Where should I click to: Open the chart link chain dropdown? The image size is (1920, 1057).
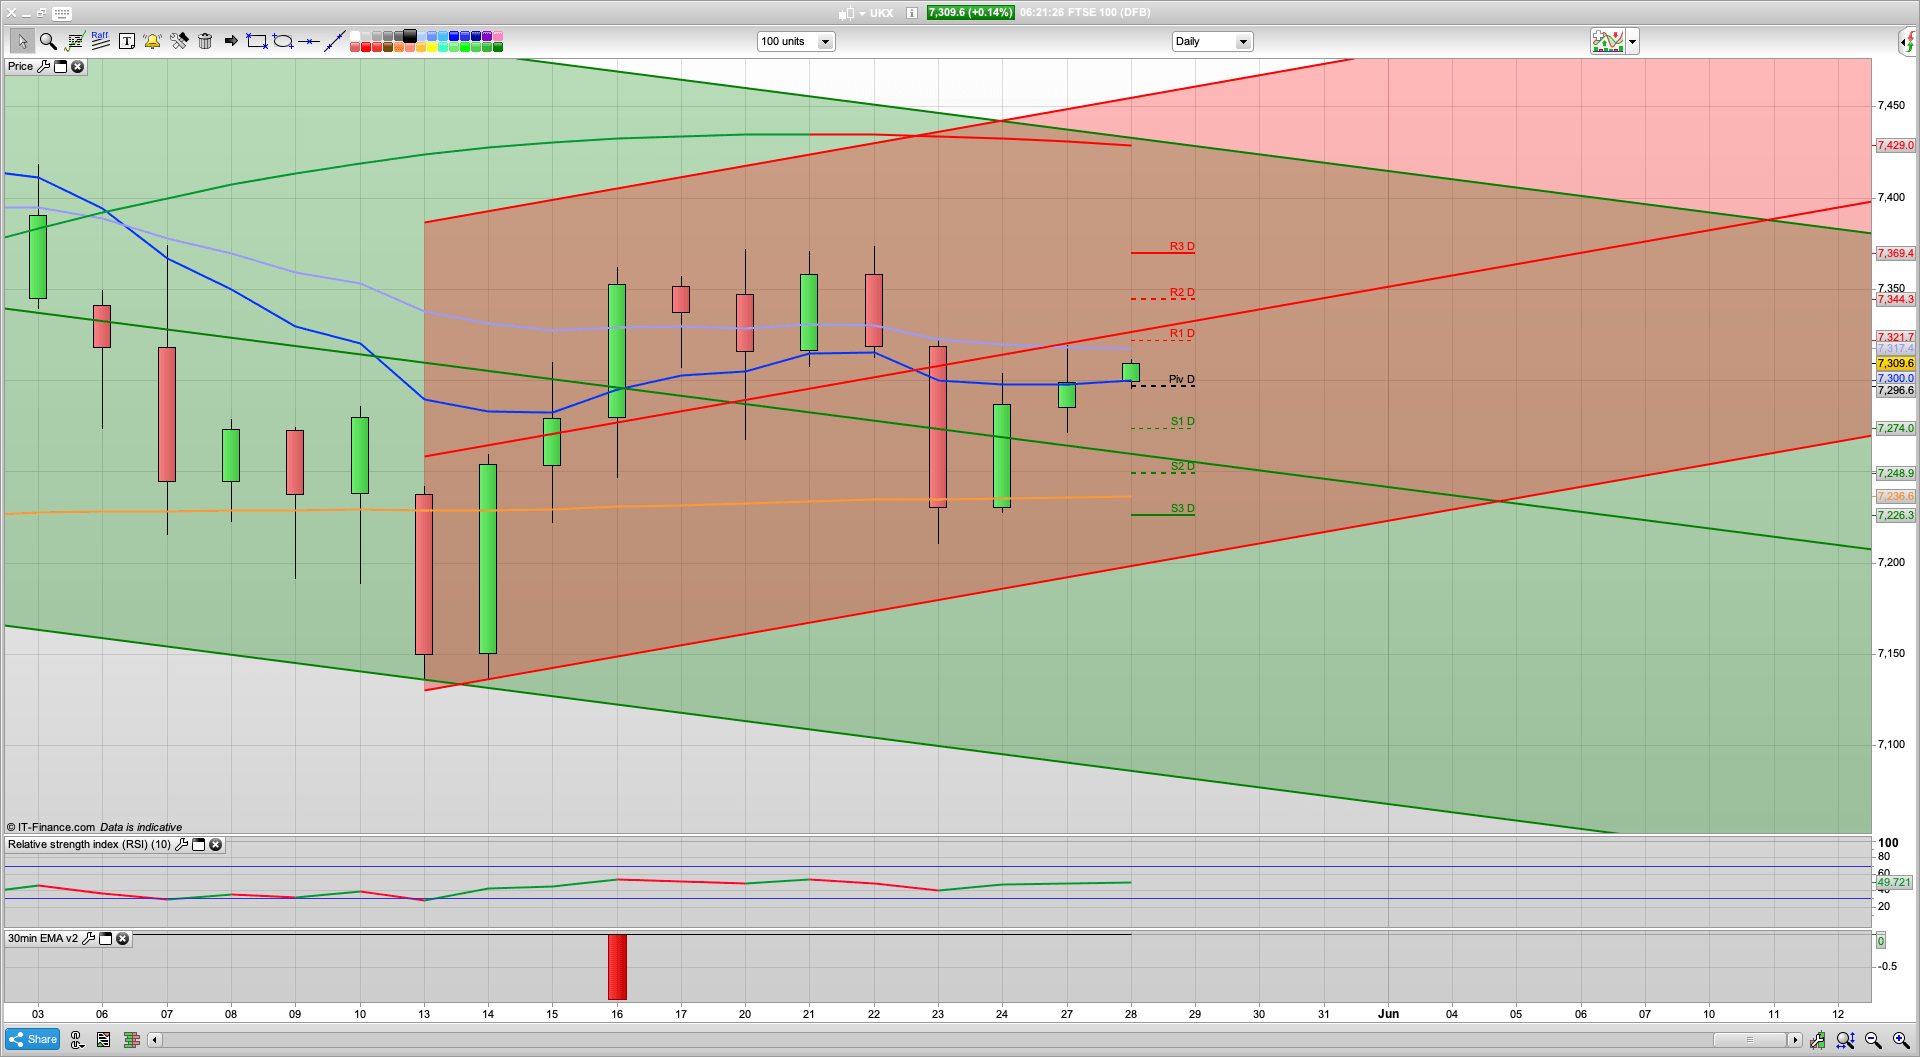77,1040
